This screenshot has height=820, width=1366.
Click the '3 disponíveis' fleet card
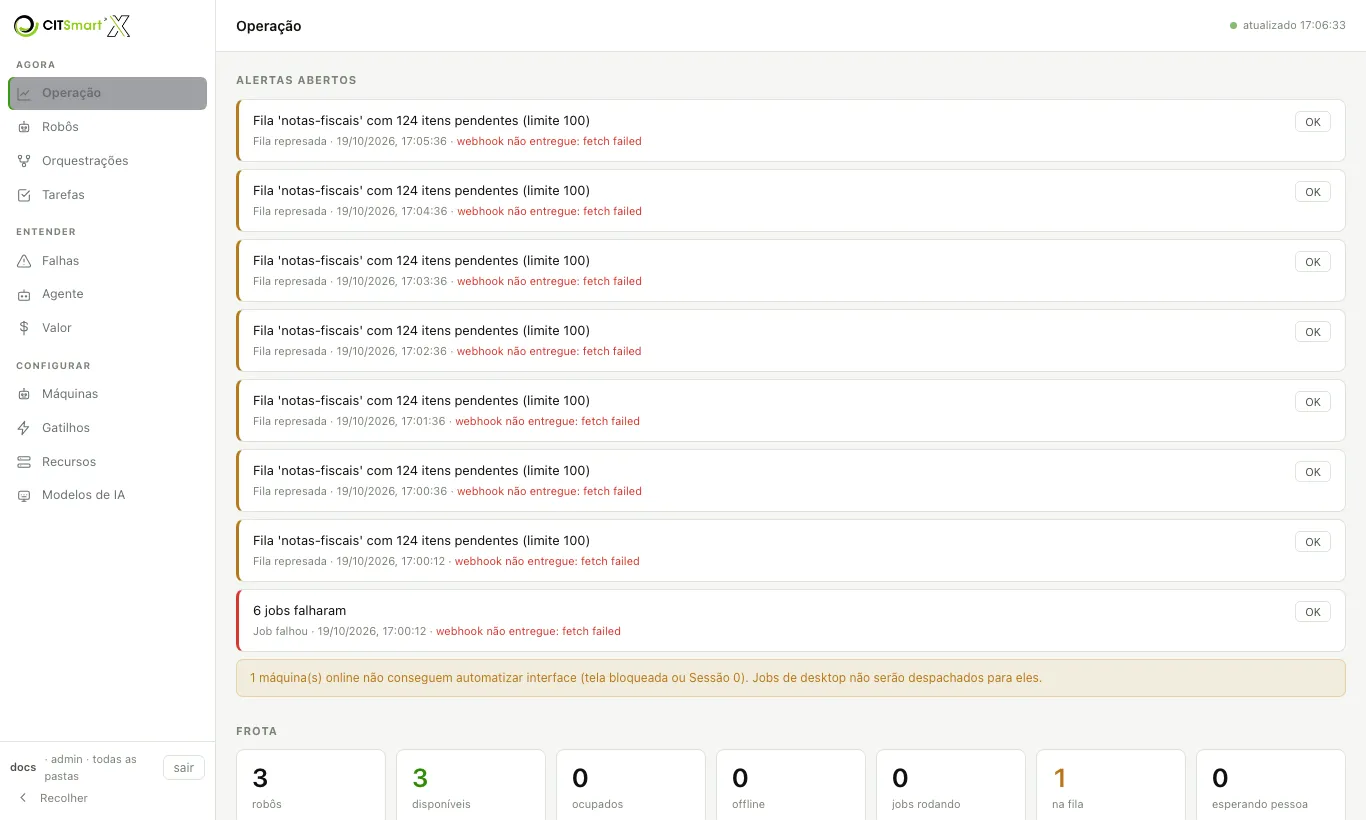(471, 785)
